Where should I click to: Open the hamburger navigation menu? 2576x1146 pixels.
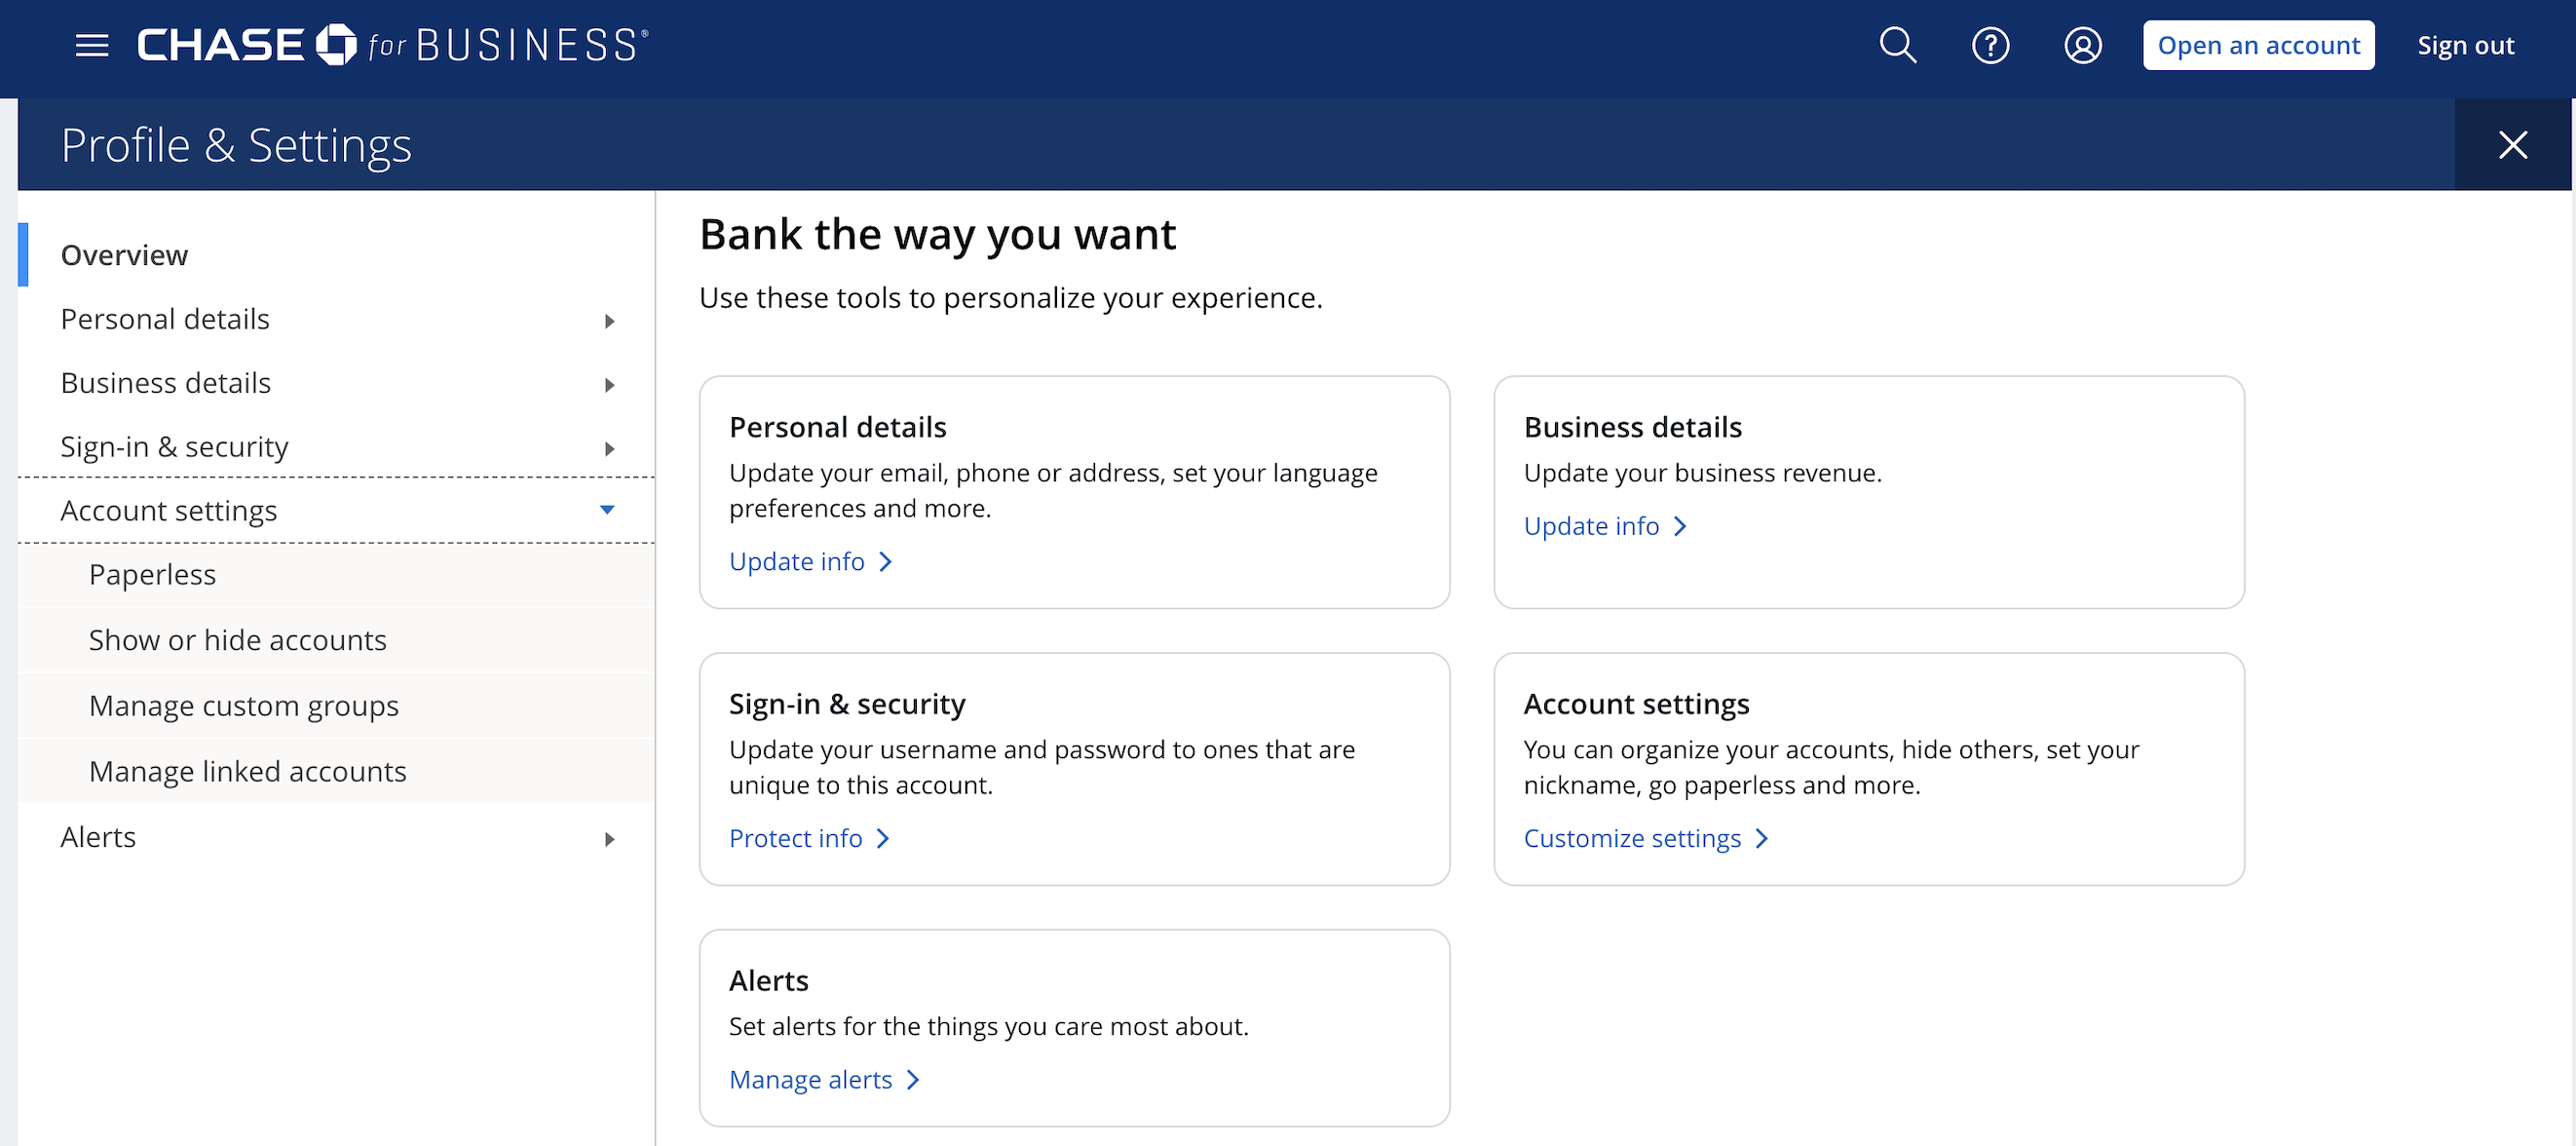tap(92, 46)
